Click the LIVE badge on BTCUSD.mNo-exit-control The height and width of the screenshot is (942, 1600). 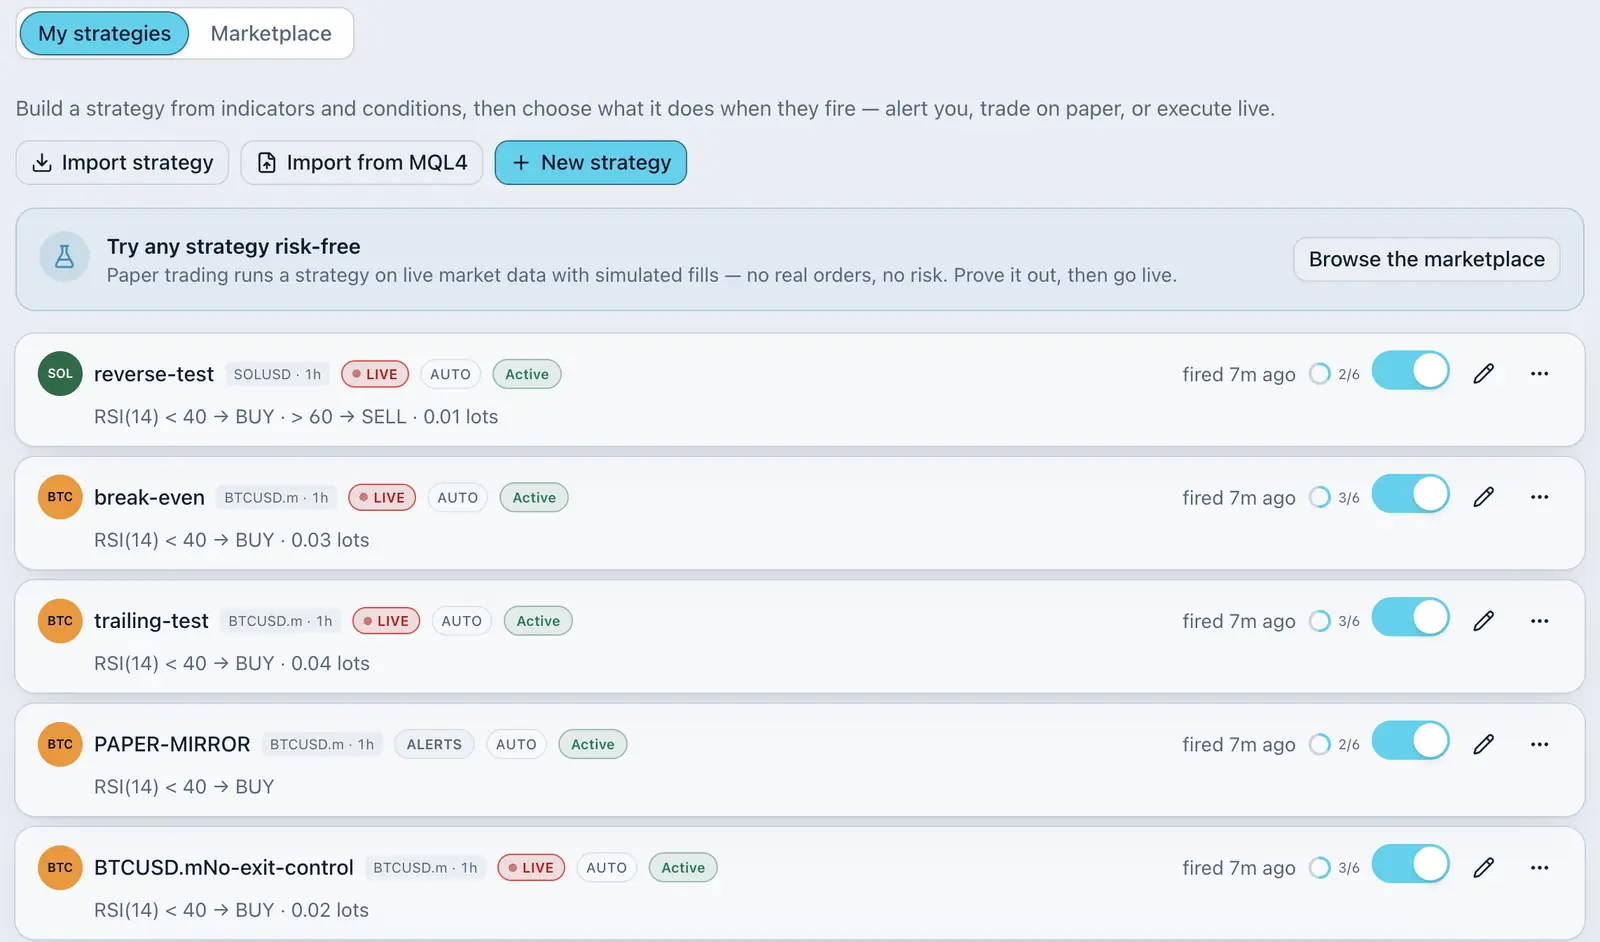531,868
